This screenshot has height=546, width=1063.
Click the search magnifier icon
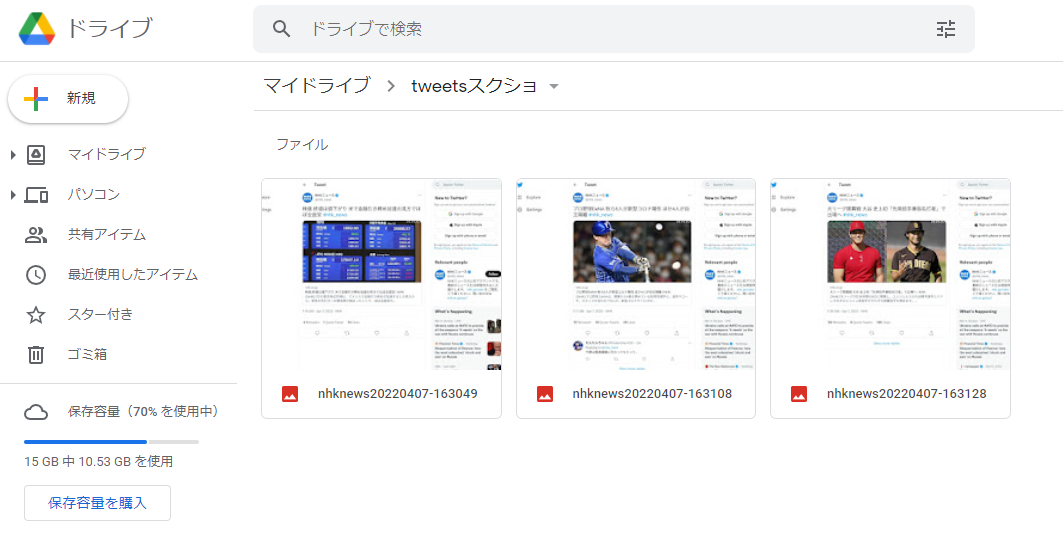coord(281,28)
